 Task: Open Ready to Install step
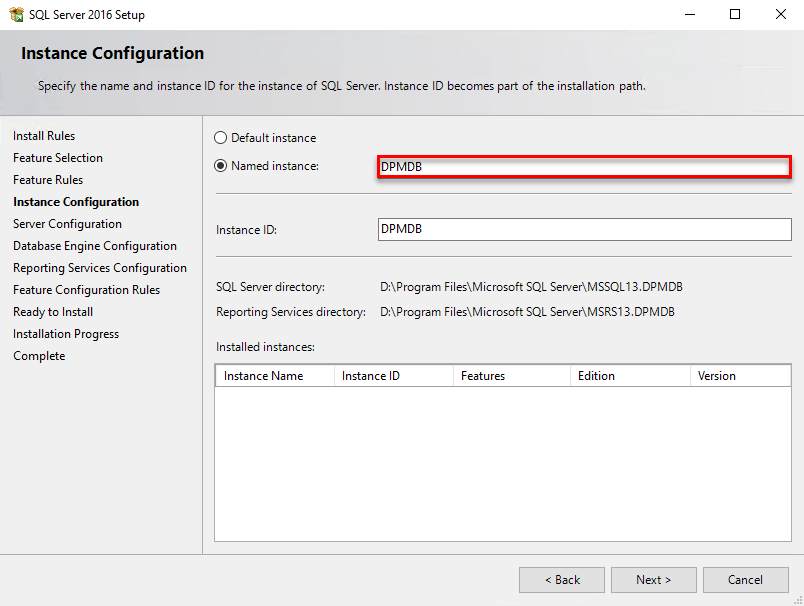pyautogui.click(x=53, y=312)
